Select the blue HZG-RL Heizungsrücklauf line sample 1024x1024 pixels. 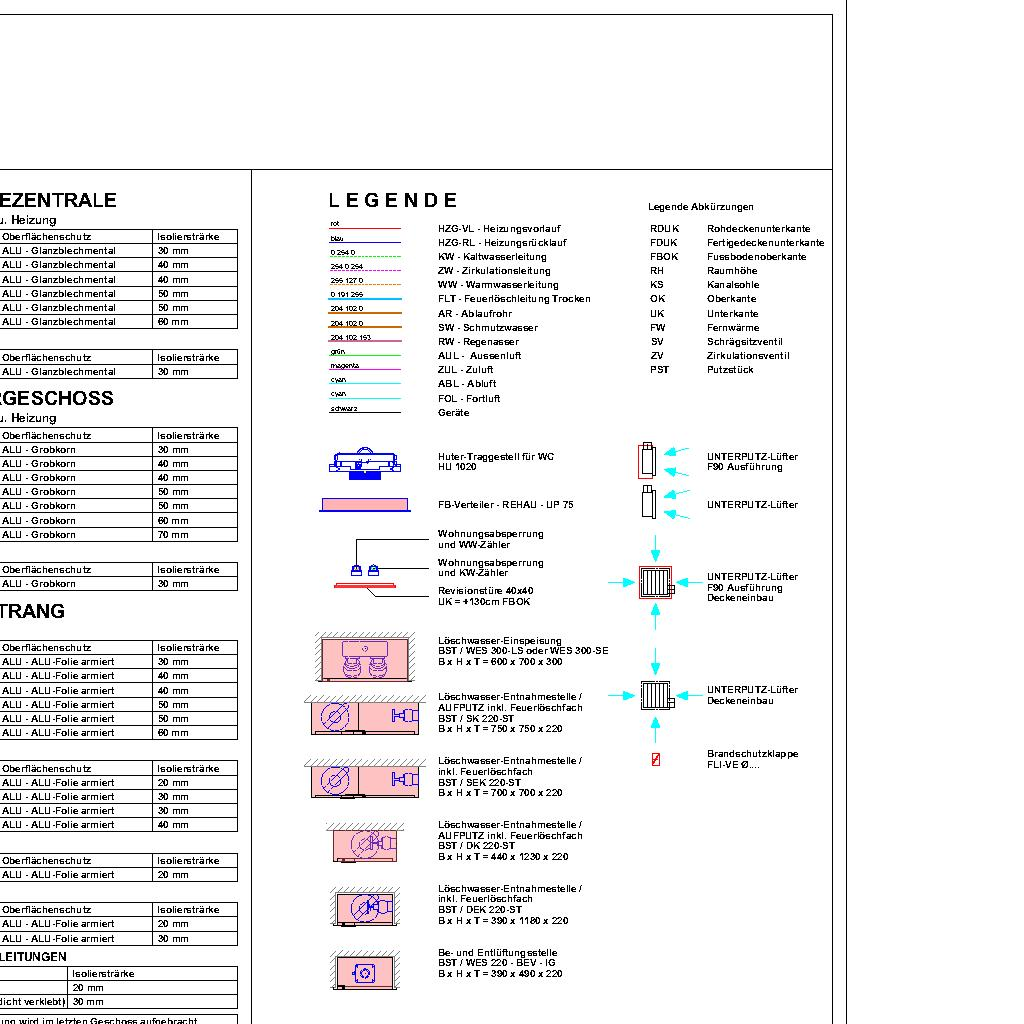point(365,243)
